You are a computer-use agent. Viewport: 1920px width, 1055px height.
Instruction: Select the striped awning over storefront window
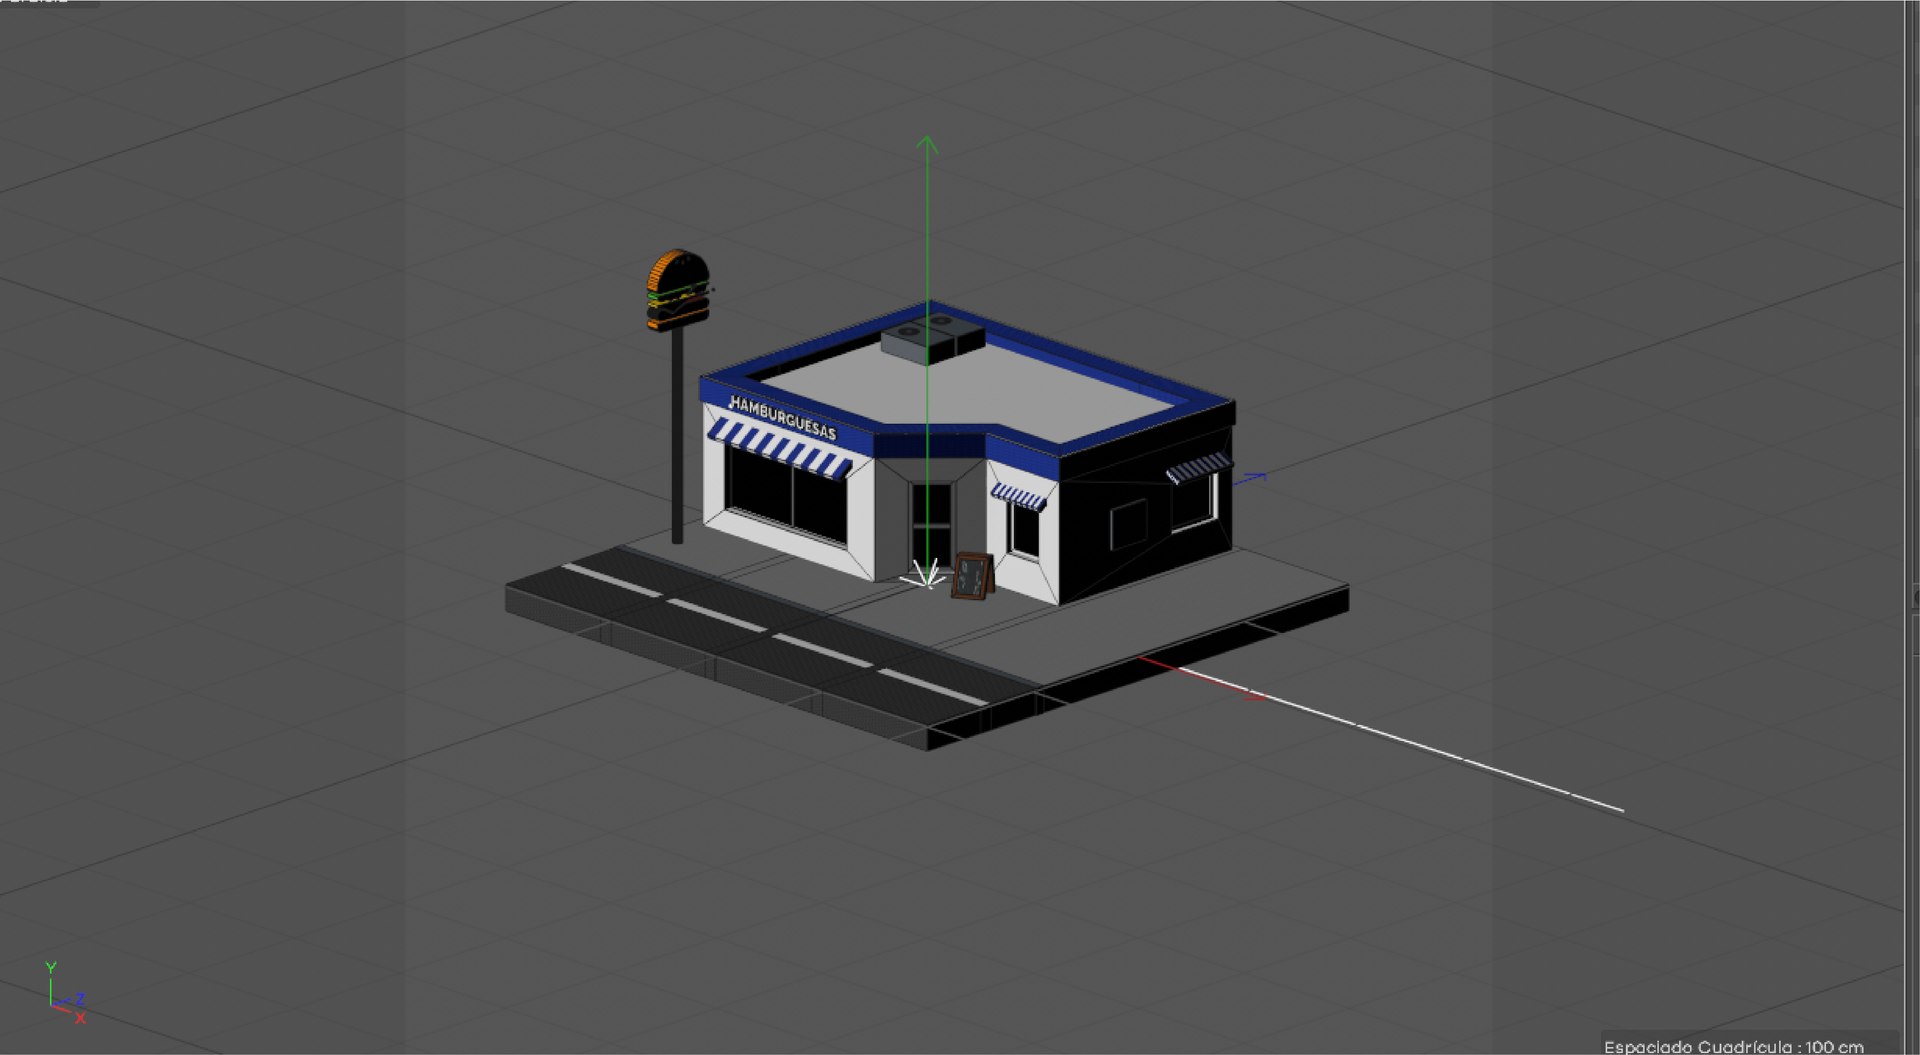pyautogui.click(x=780, y=448)
